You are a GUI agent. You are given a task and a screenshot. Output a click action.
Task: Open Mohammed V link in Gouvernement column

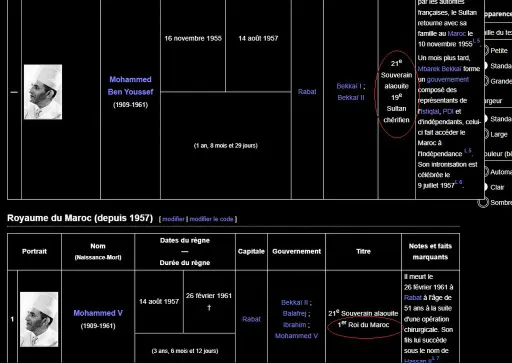[296, 336]
